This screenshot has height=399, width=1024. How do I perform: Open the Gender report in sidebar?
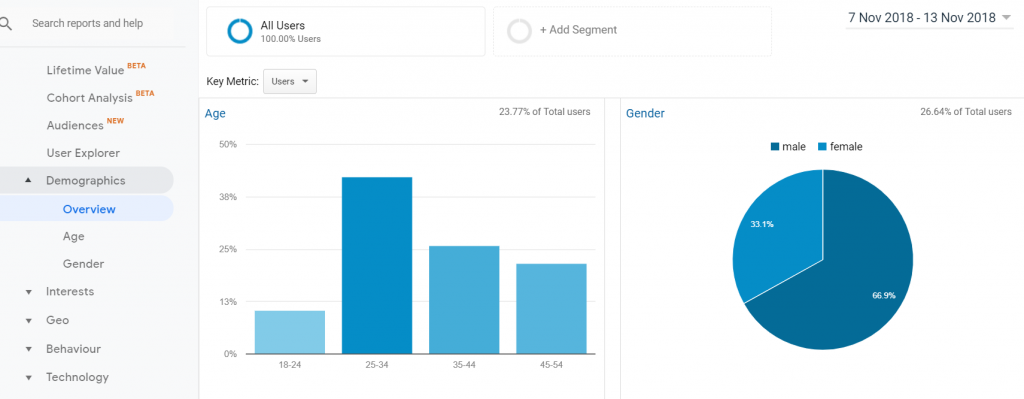click(84, 264)
